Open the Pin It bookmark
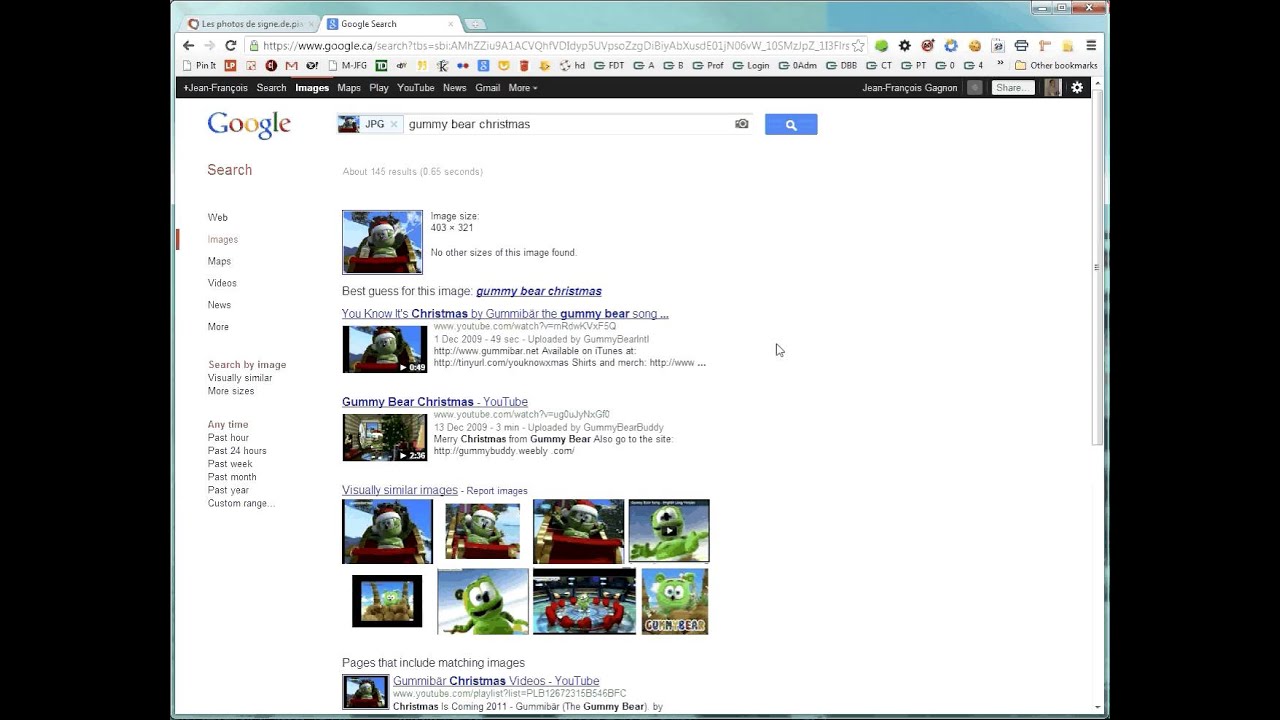1280x720 pixels. [199, 65]
